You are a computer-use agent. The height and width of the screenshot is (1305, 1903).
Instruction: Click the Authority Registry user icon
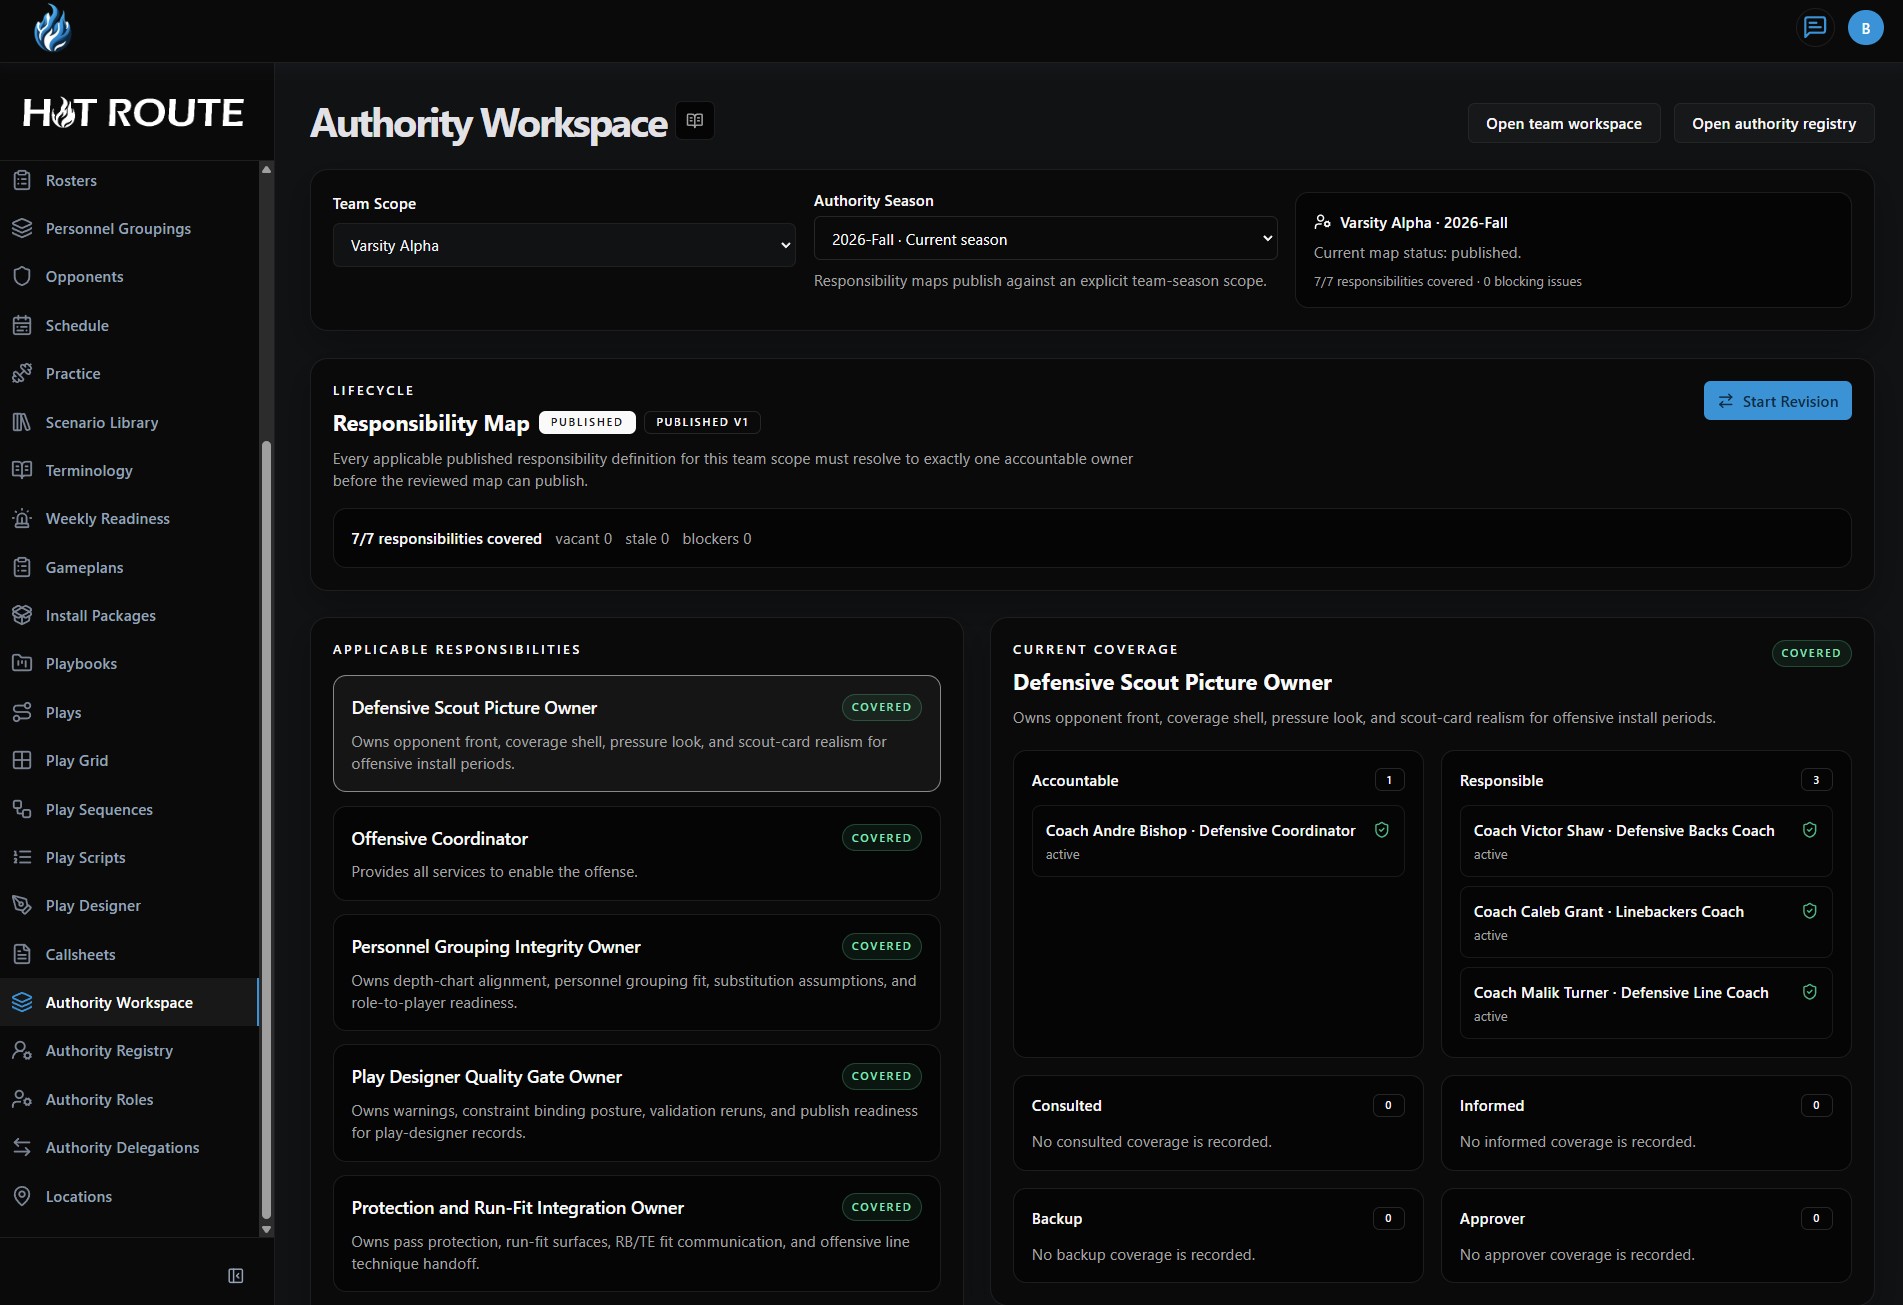[x=22, y=1050]
